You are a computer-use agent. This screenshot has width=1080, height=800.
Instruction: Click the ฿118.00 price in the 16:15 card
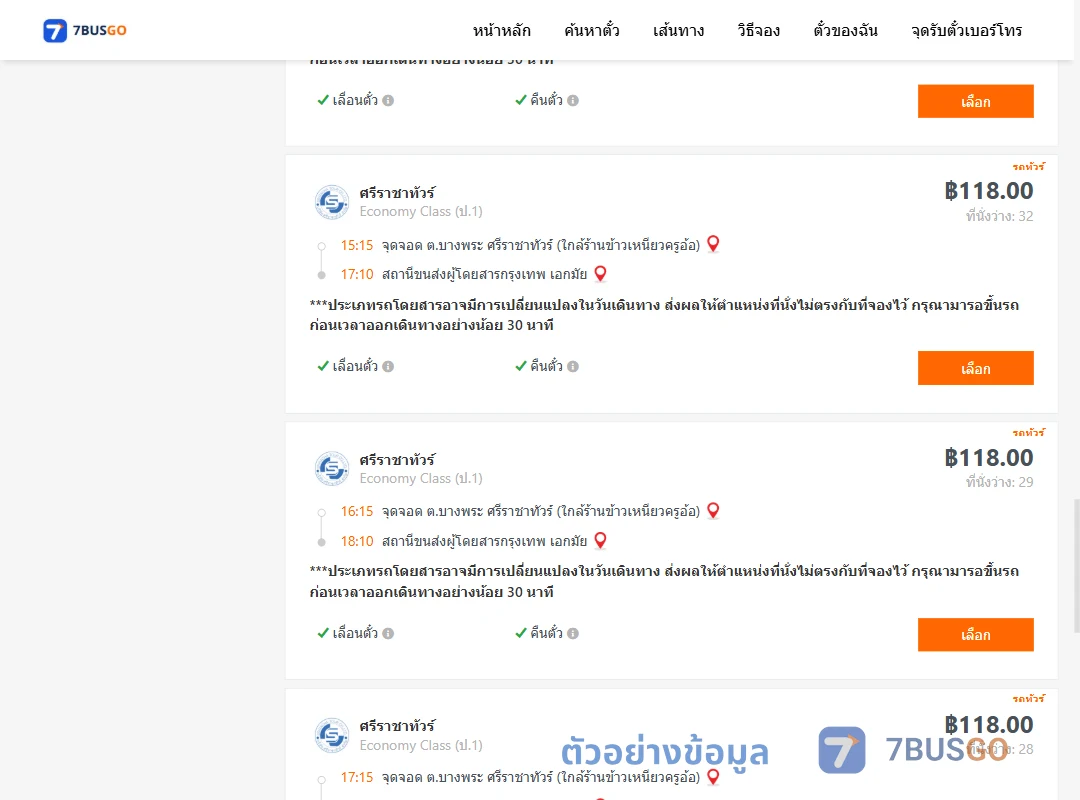(x=988, y=458)
